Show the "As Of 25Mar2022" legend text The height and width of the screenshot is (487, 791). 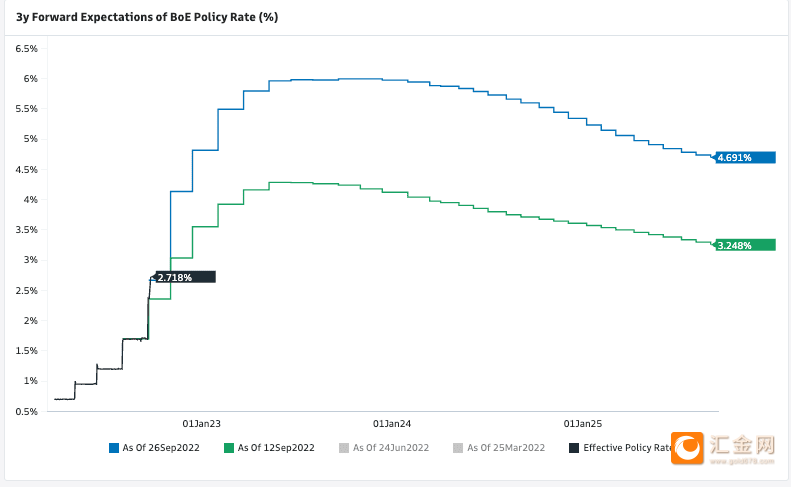pyautogui.click(x=505, y=448)
